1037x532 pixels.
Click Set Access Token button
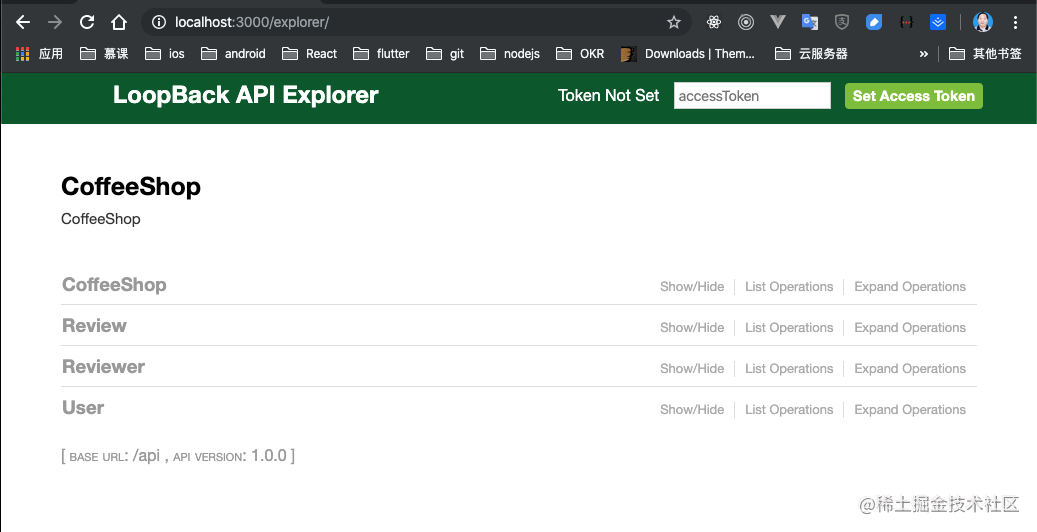tap(914, 96)
